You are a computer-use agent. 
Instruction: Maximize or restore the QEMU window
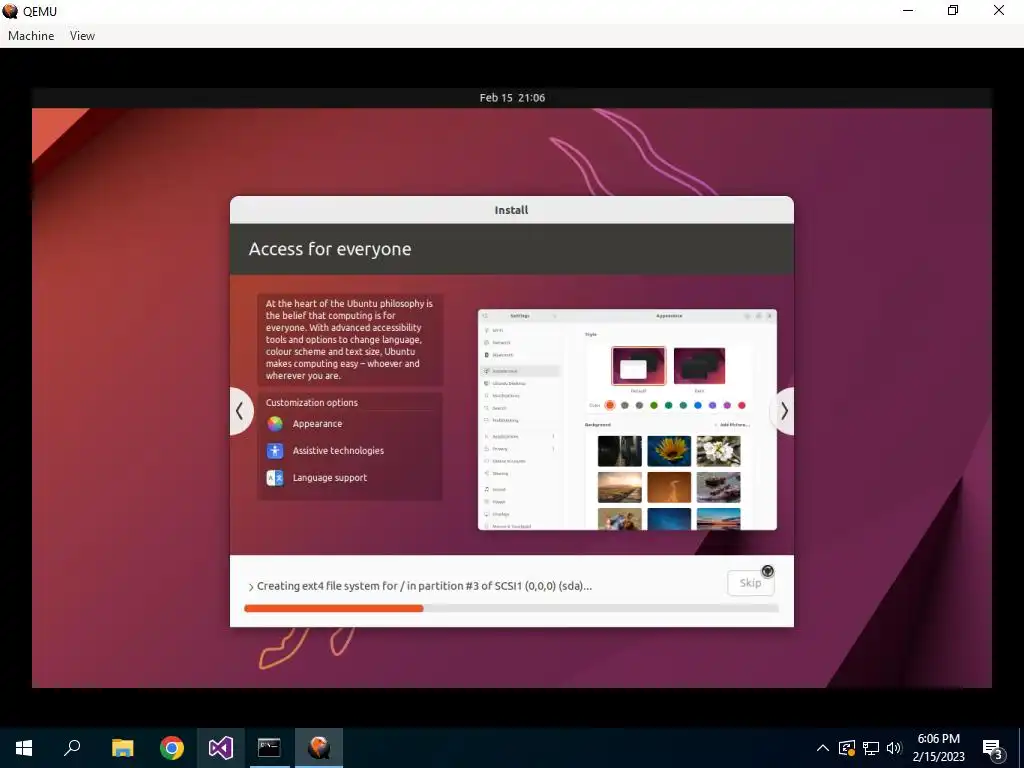953,11
